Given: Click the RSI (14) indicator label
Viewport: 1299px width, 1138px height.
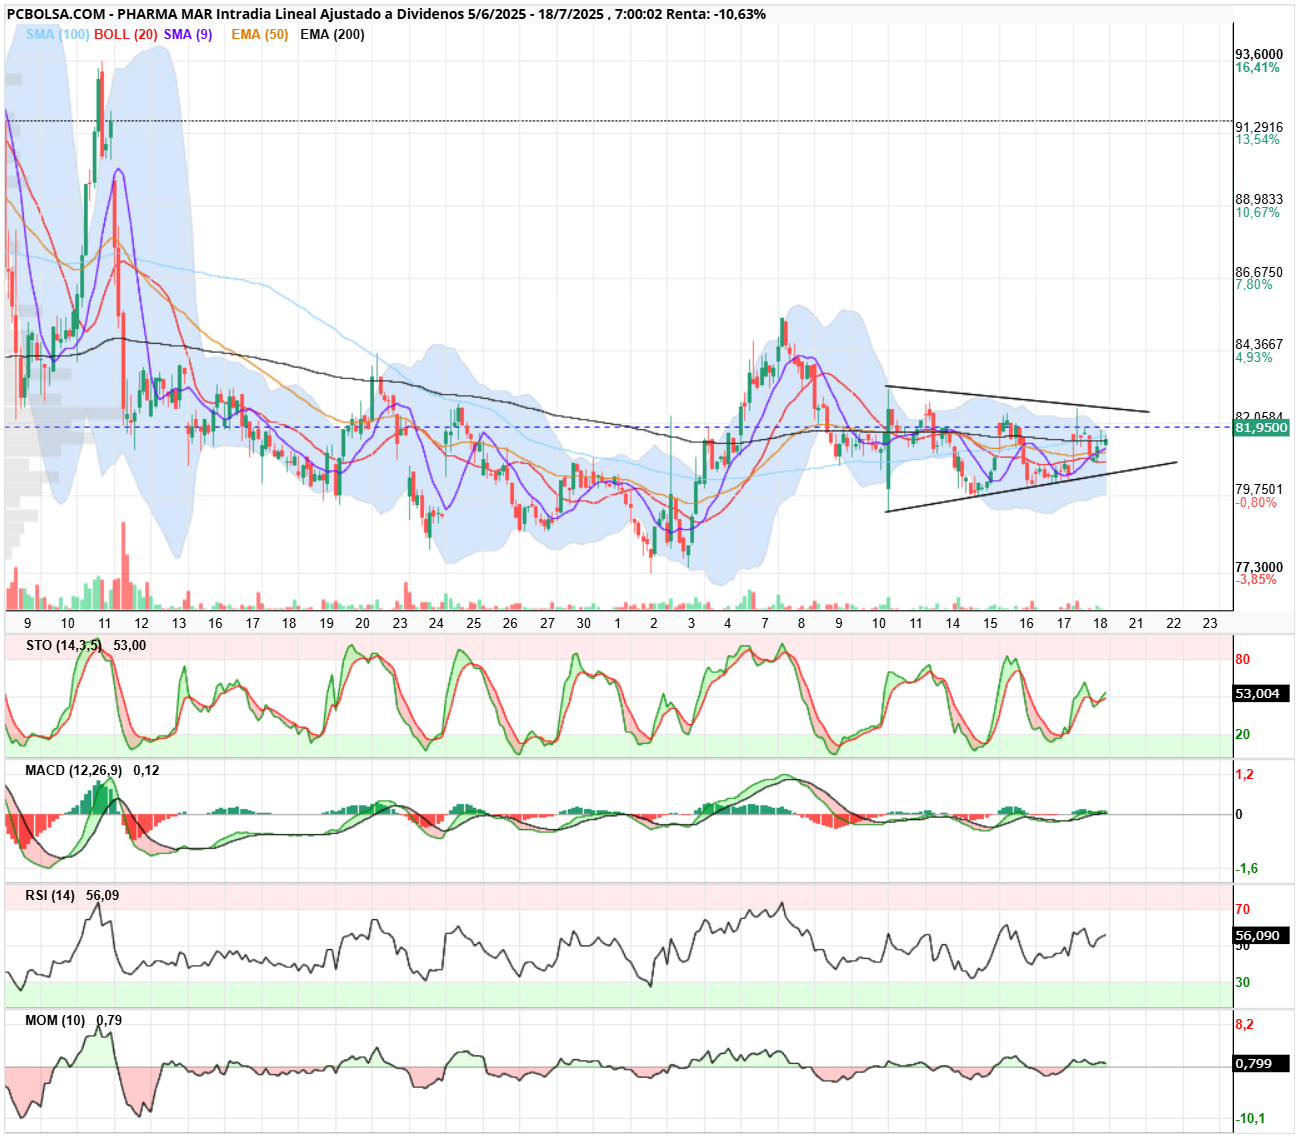Looking at the screenshot, I should tap(50, 895).
